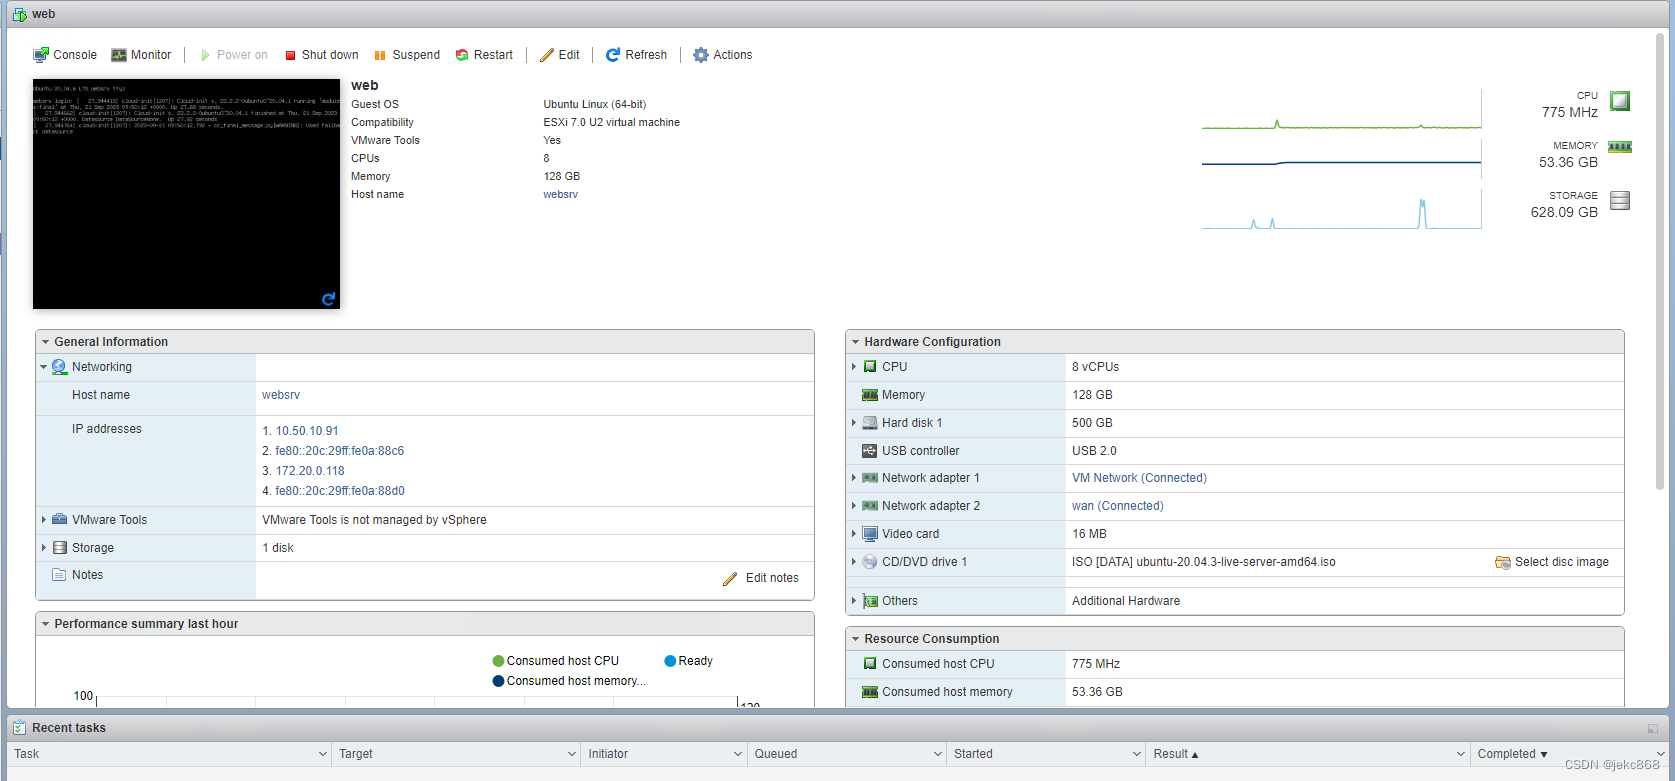This screenshot has height=781, width=1675.
Task: Restart the virtual machine
Action: coord(484,55)
